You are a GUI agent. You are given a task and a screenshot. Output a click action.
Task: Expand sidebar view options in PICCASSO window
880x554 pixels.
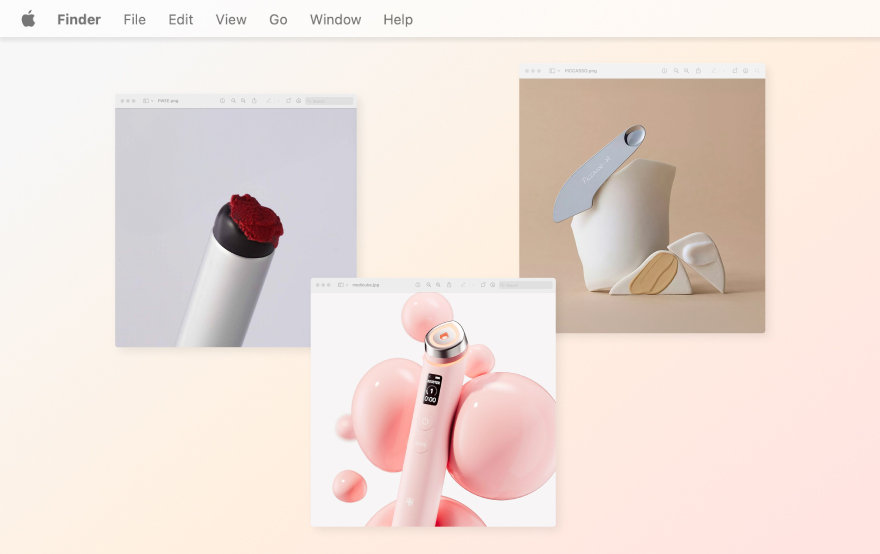(x=559, y=71)
